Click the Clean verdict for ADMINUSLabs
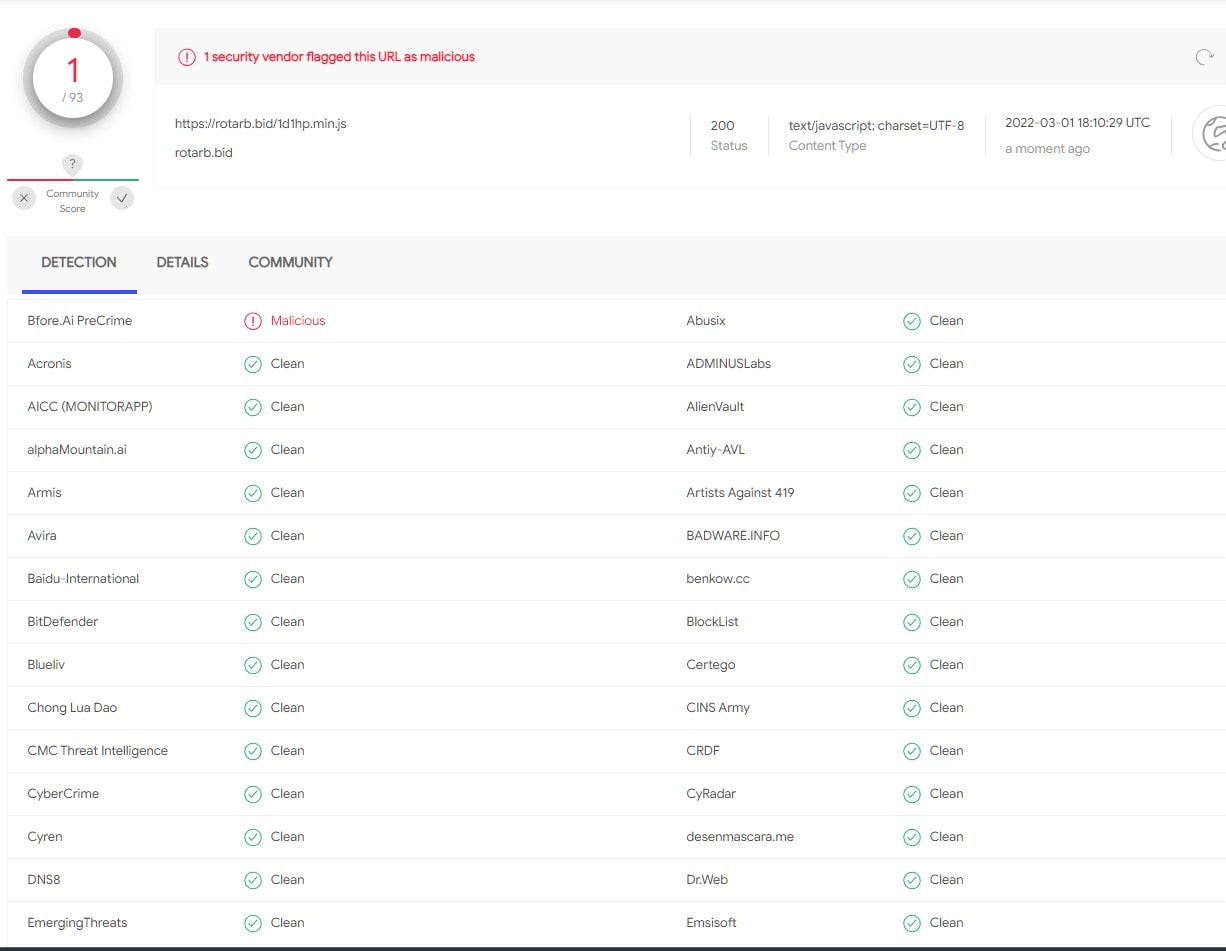The image size is (1226, 951). [947, 364]
